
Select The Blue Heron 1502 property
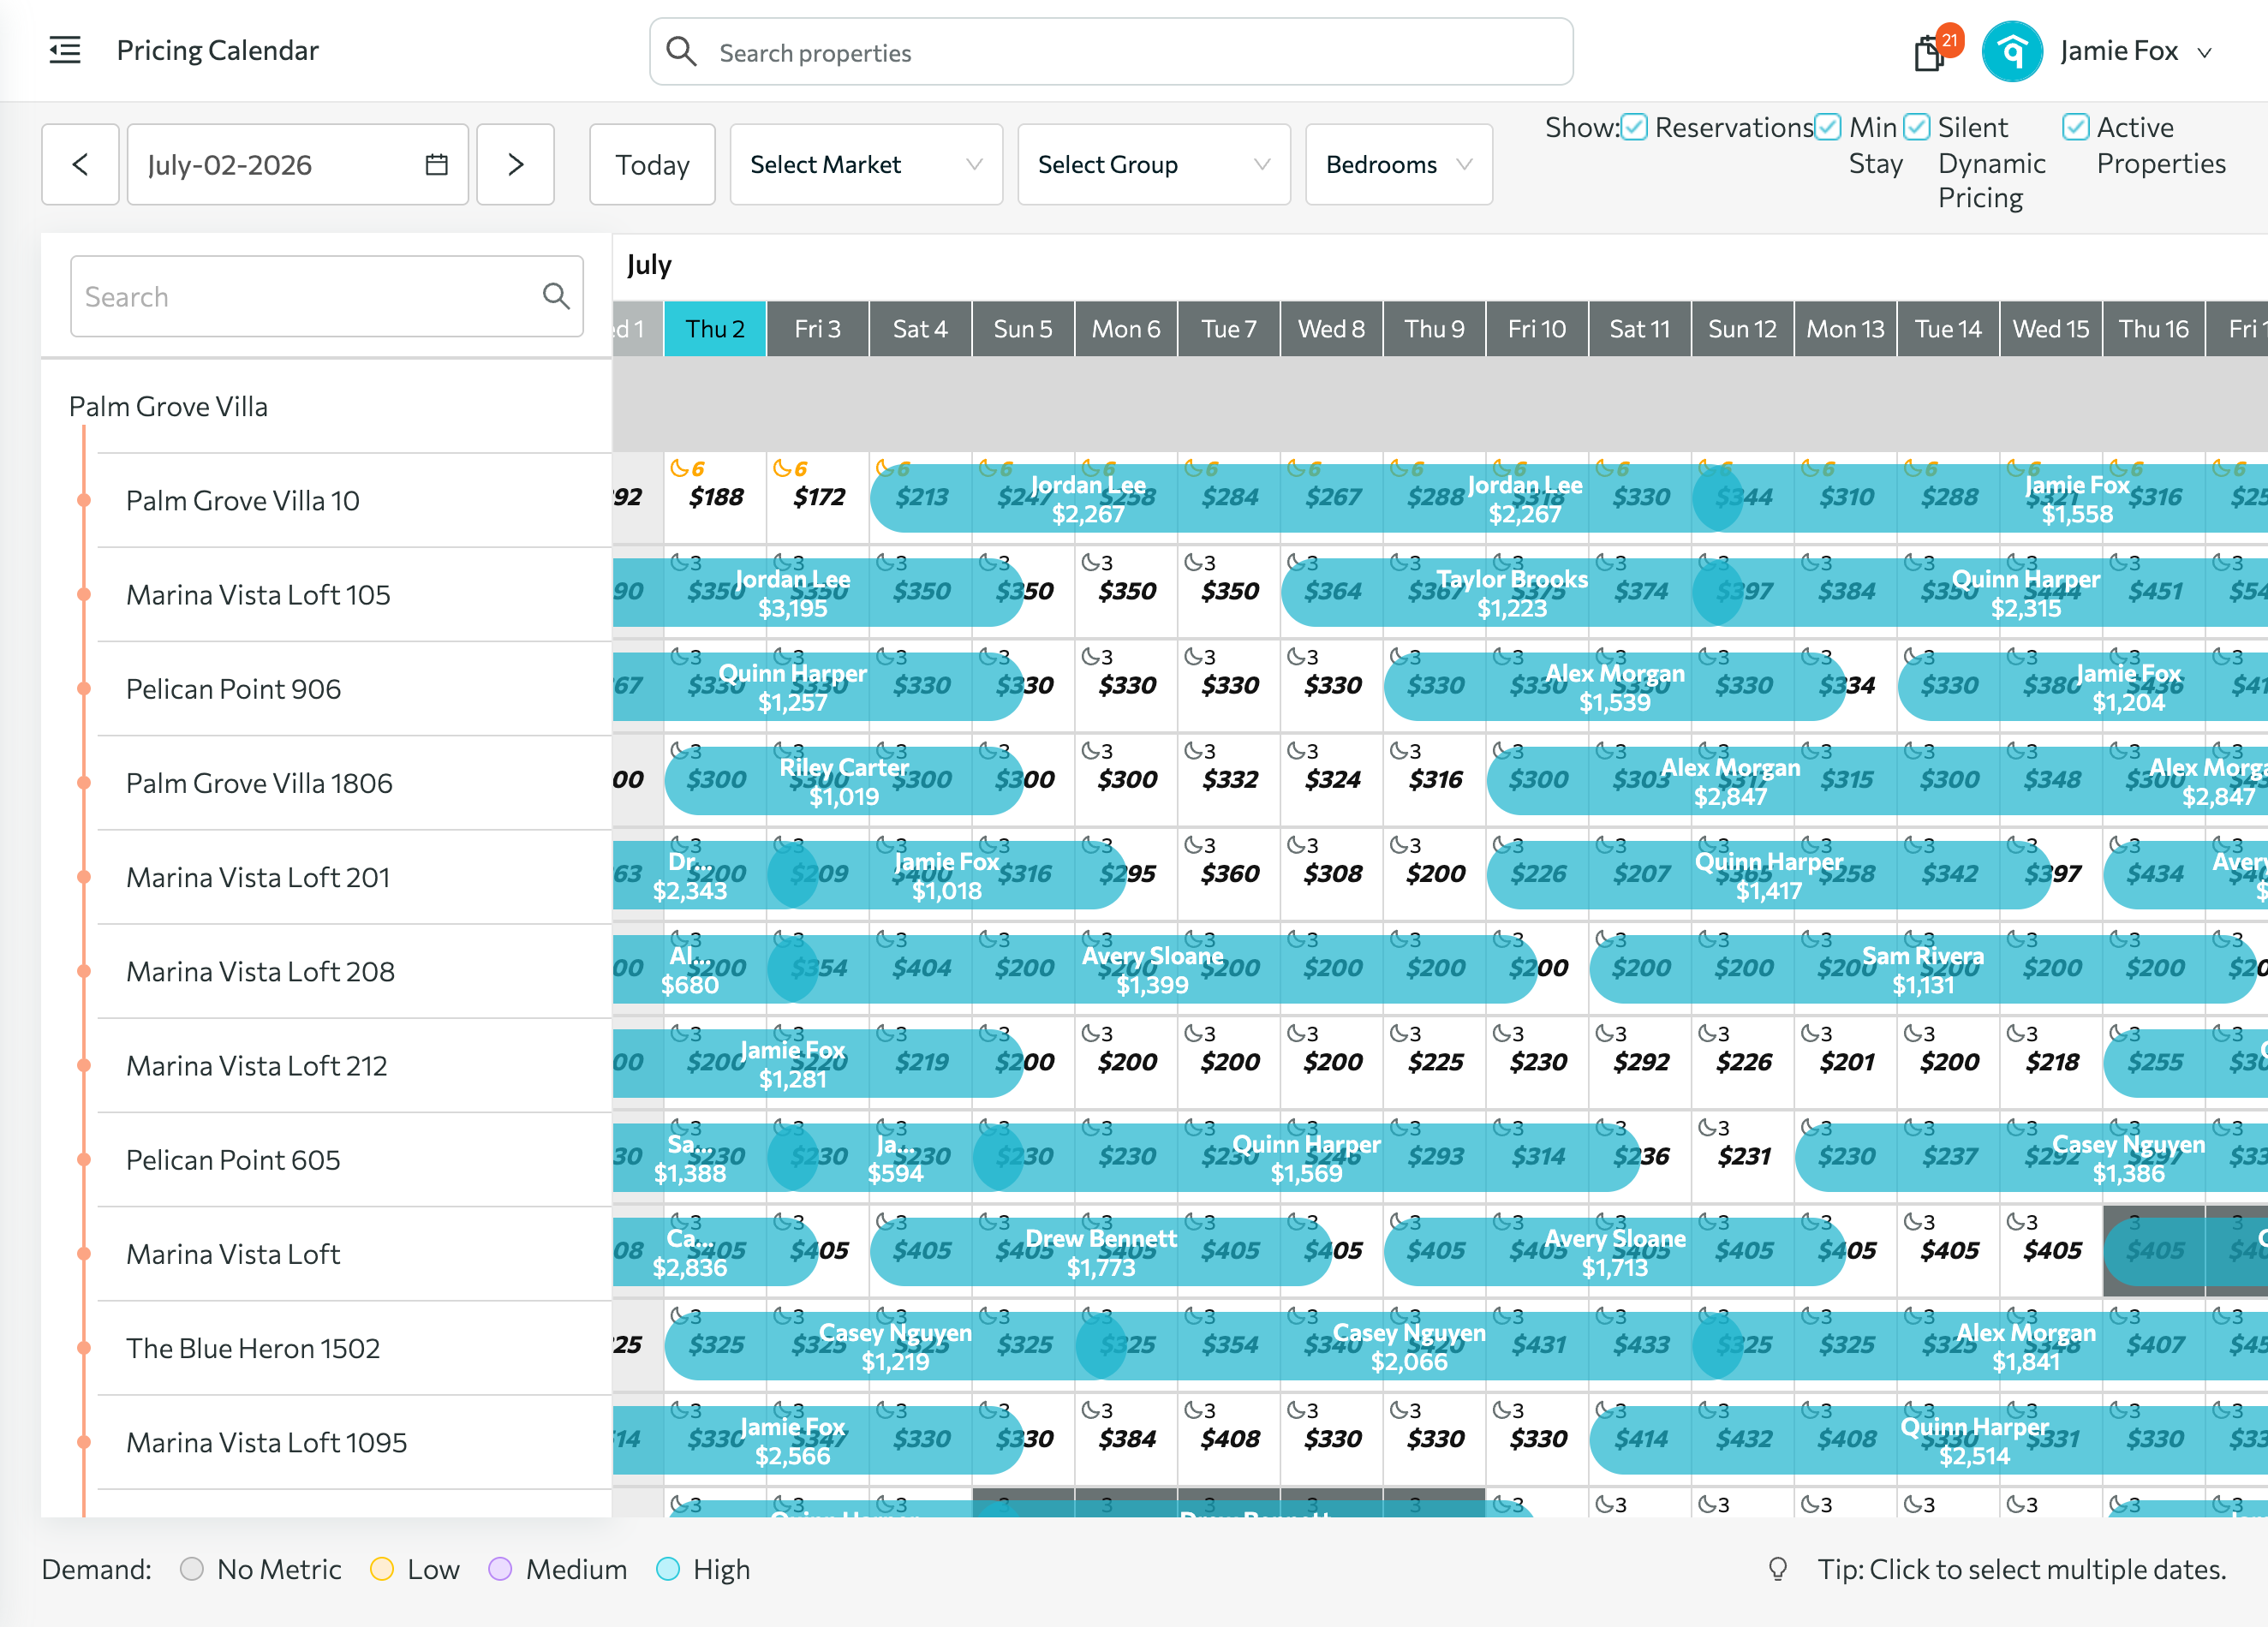point(253,1347)
